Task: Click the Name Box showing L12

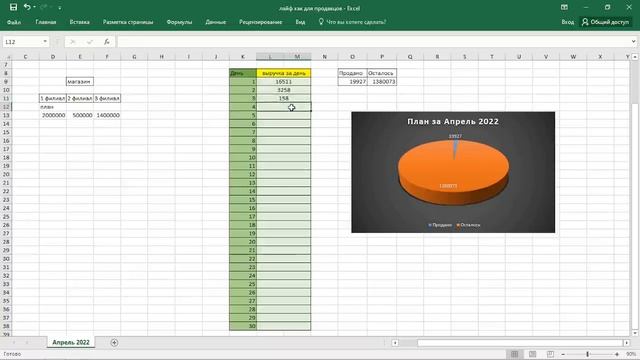Action: 22,42
